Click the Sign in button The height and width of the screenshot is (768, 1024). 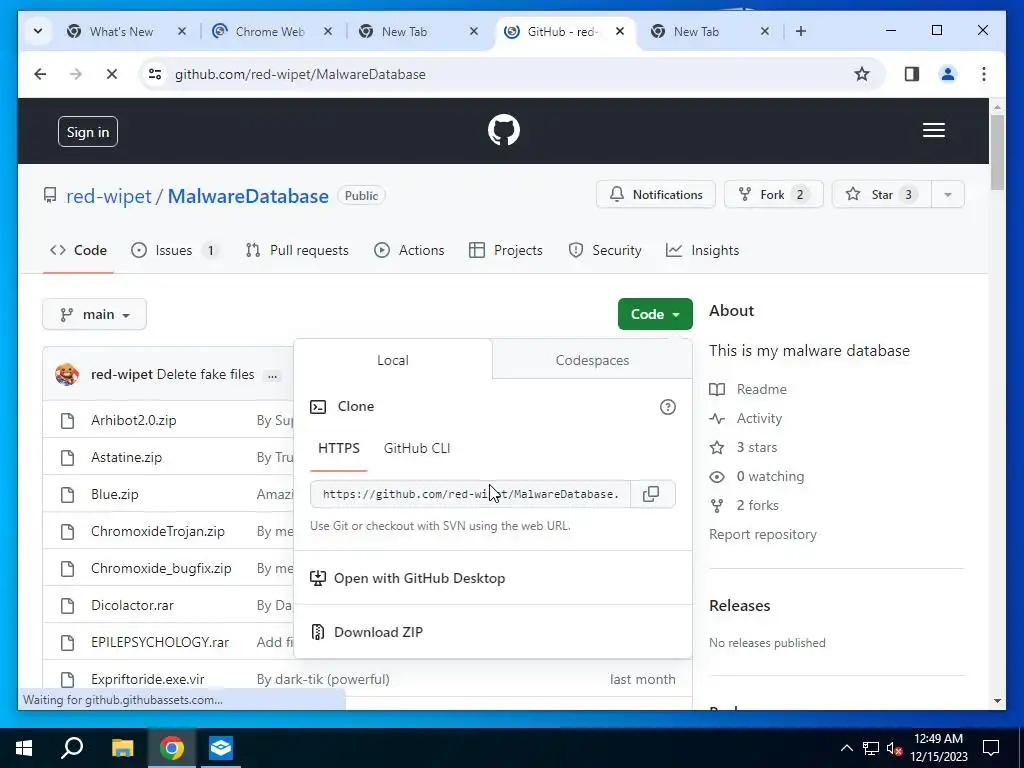point(88,132)
